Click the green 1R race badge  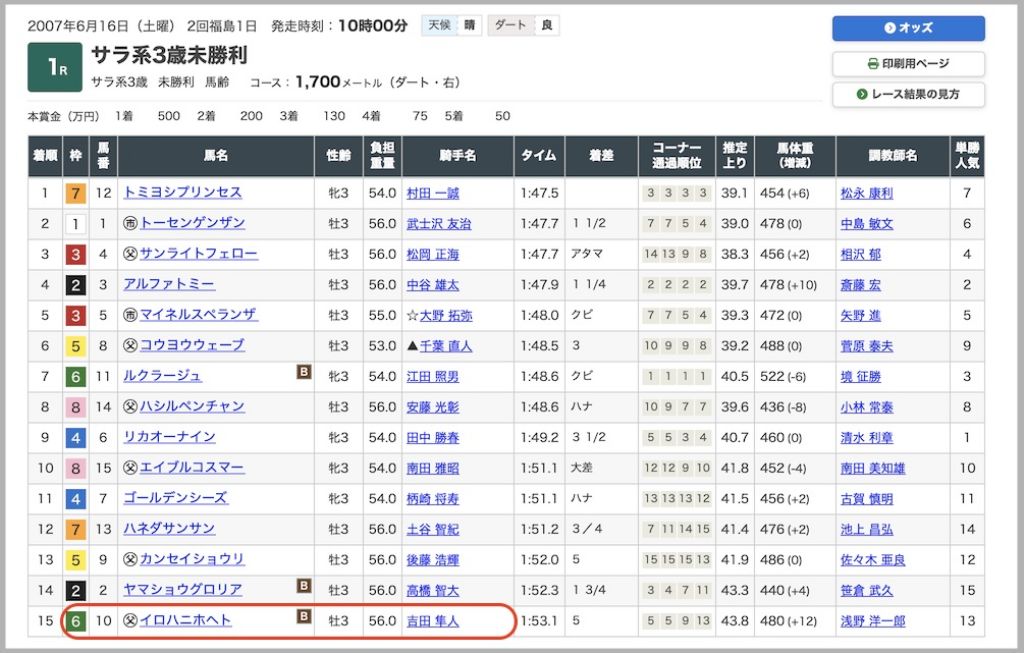pos(55,67)
